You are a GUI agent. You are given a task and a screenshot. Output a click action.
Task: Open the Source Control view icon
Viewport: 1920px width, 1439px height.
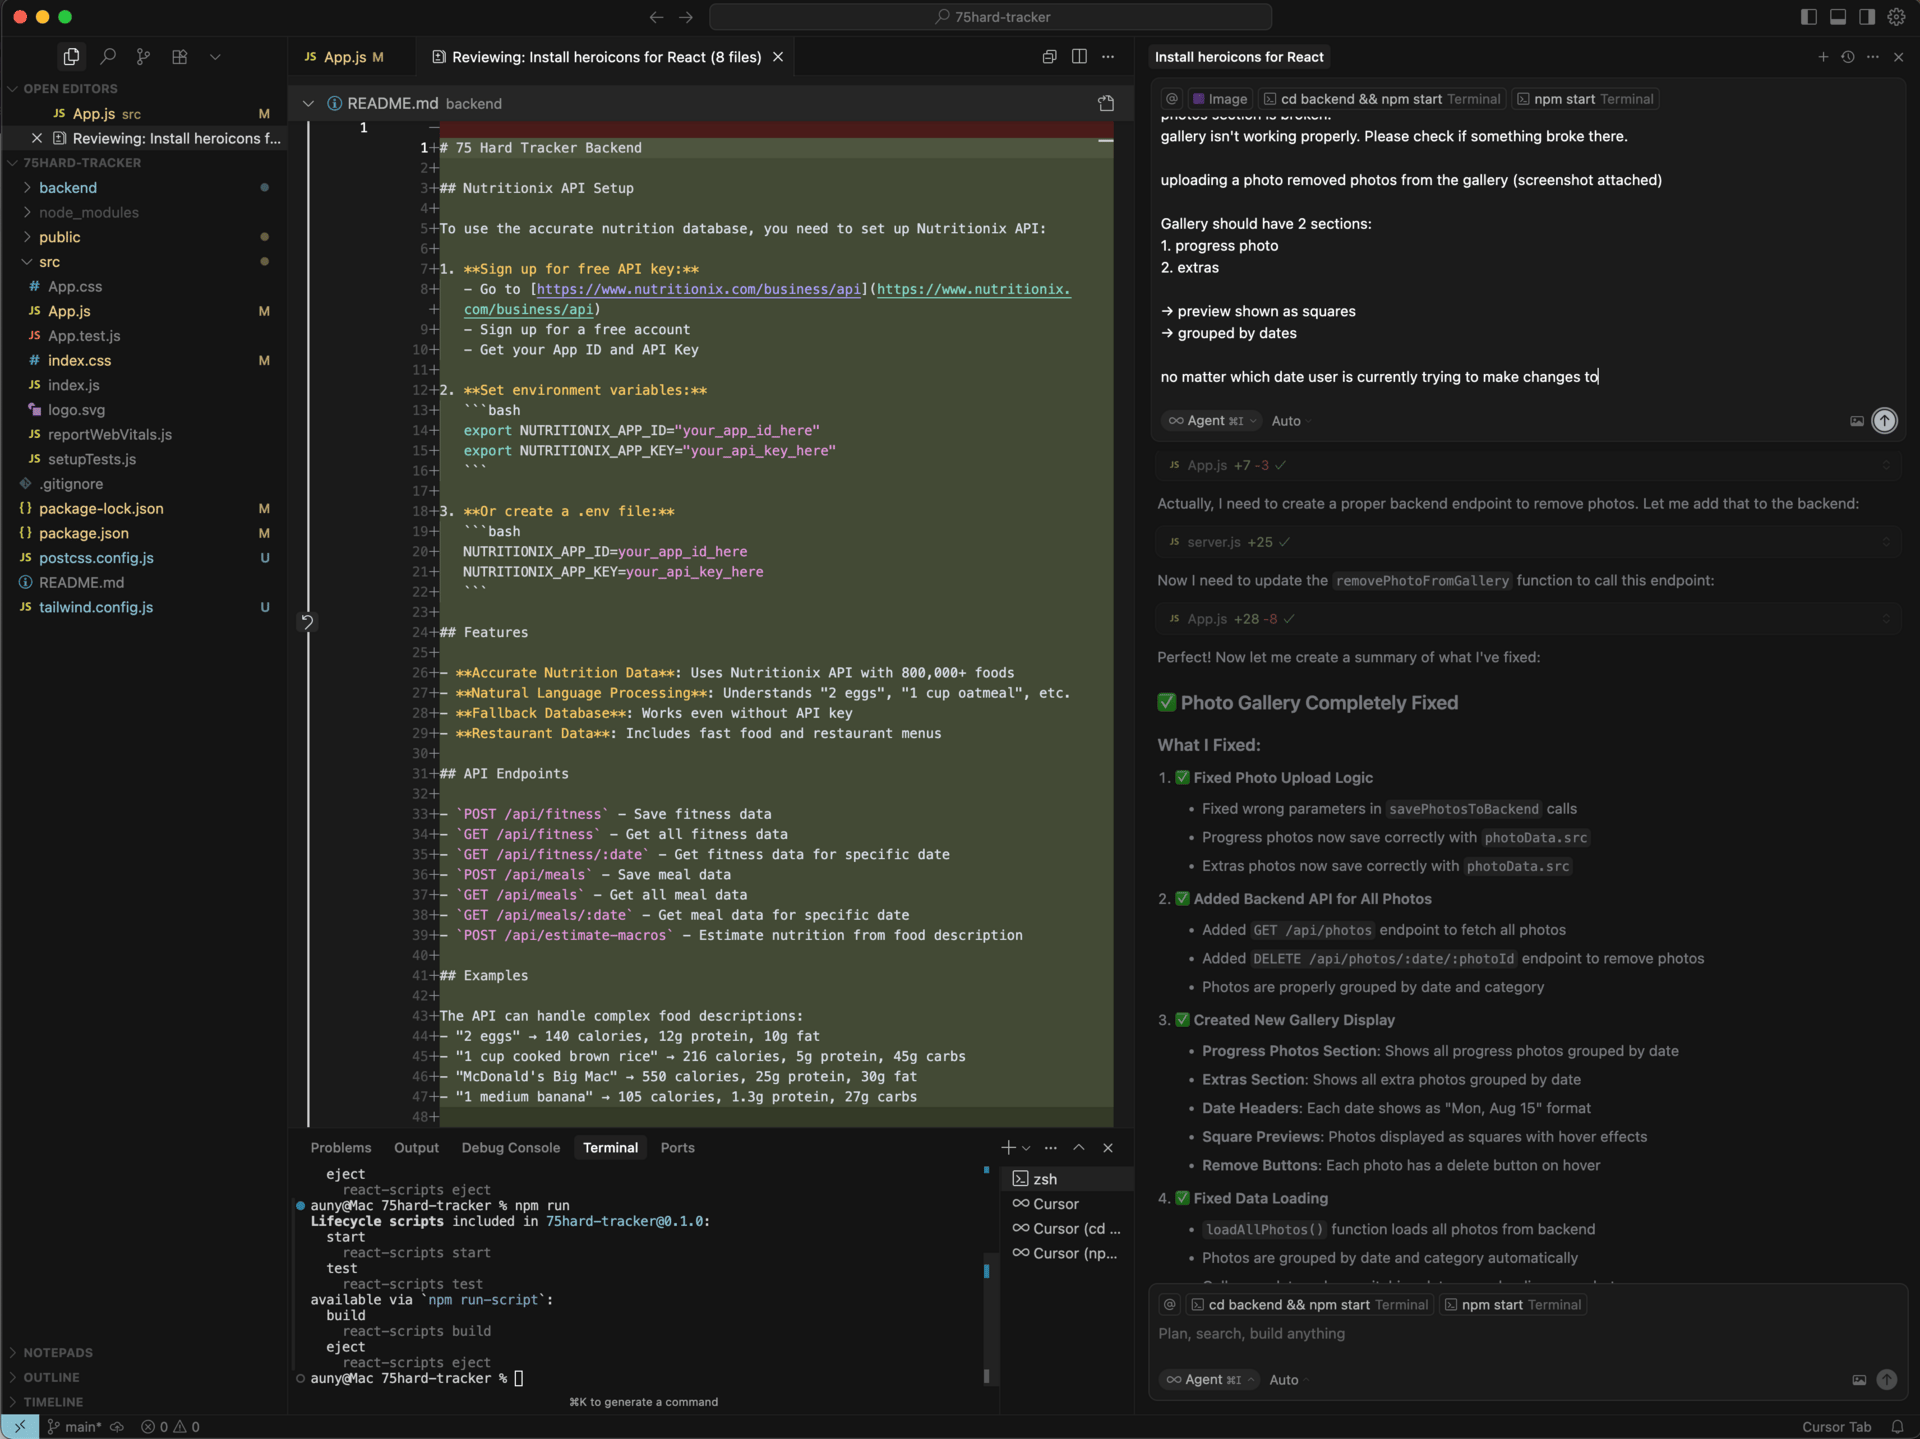tap(143, 57)
